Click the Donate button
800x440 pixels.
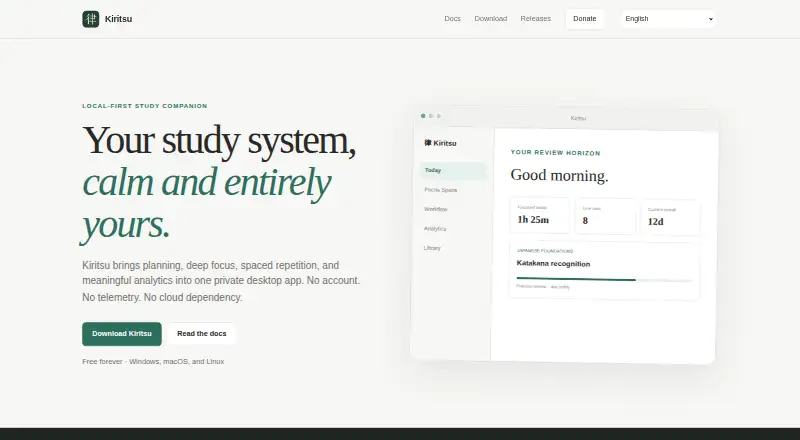pyautogui.click(x=585, y=19)
